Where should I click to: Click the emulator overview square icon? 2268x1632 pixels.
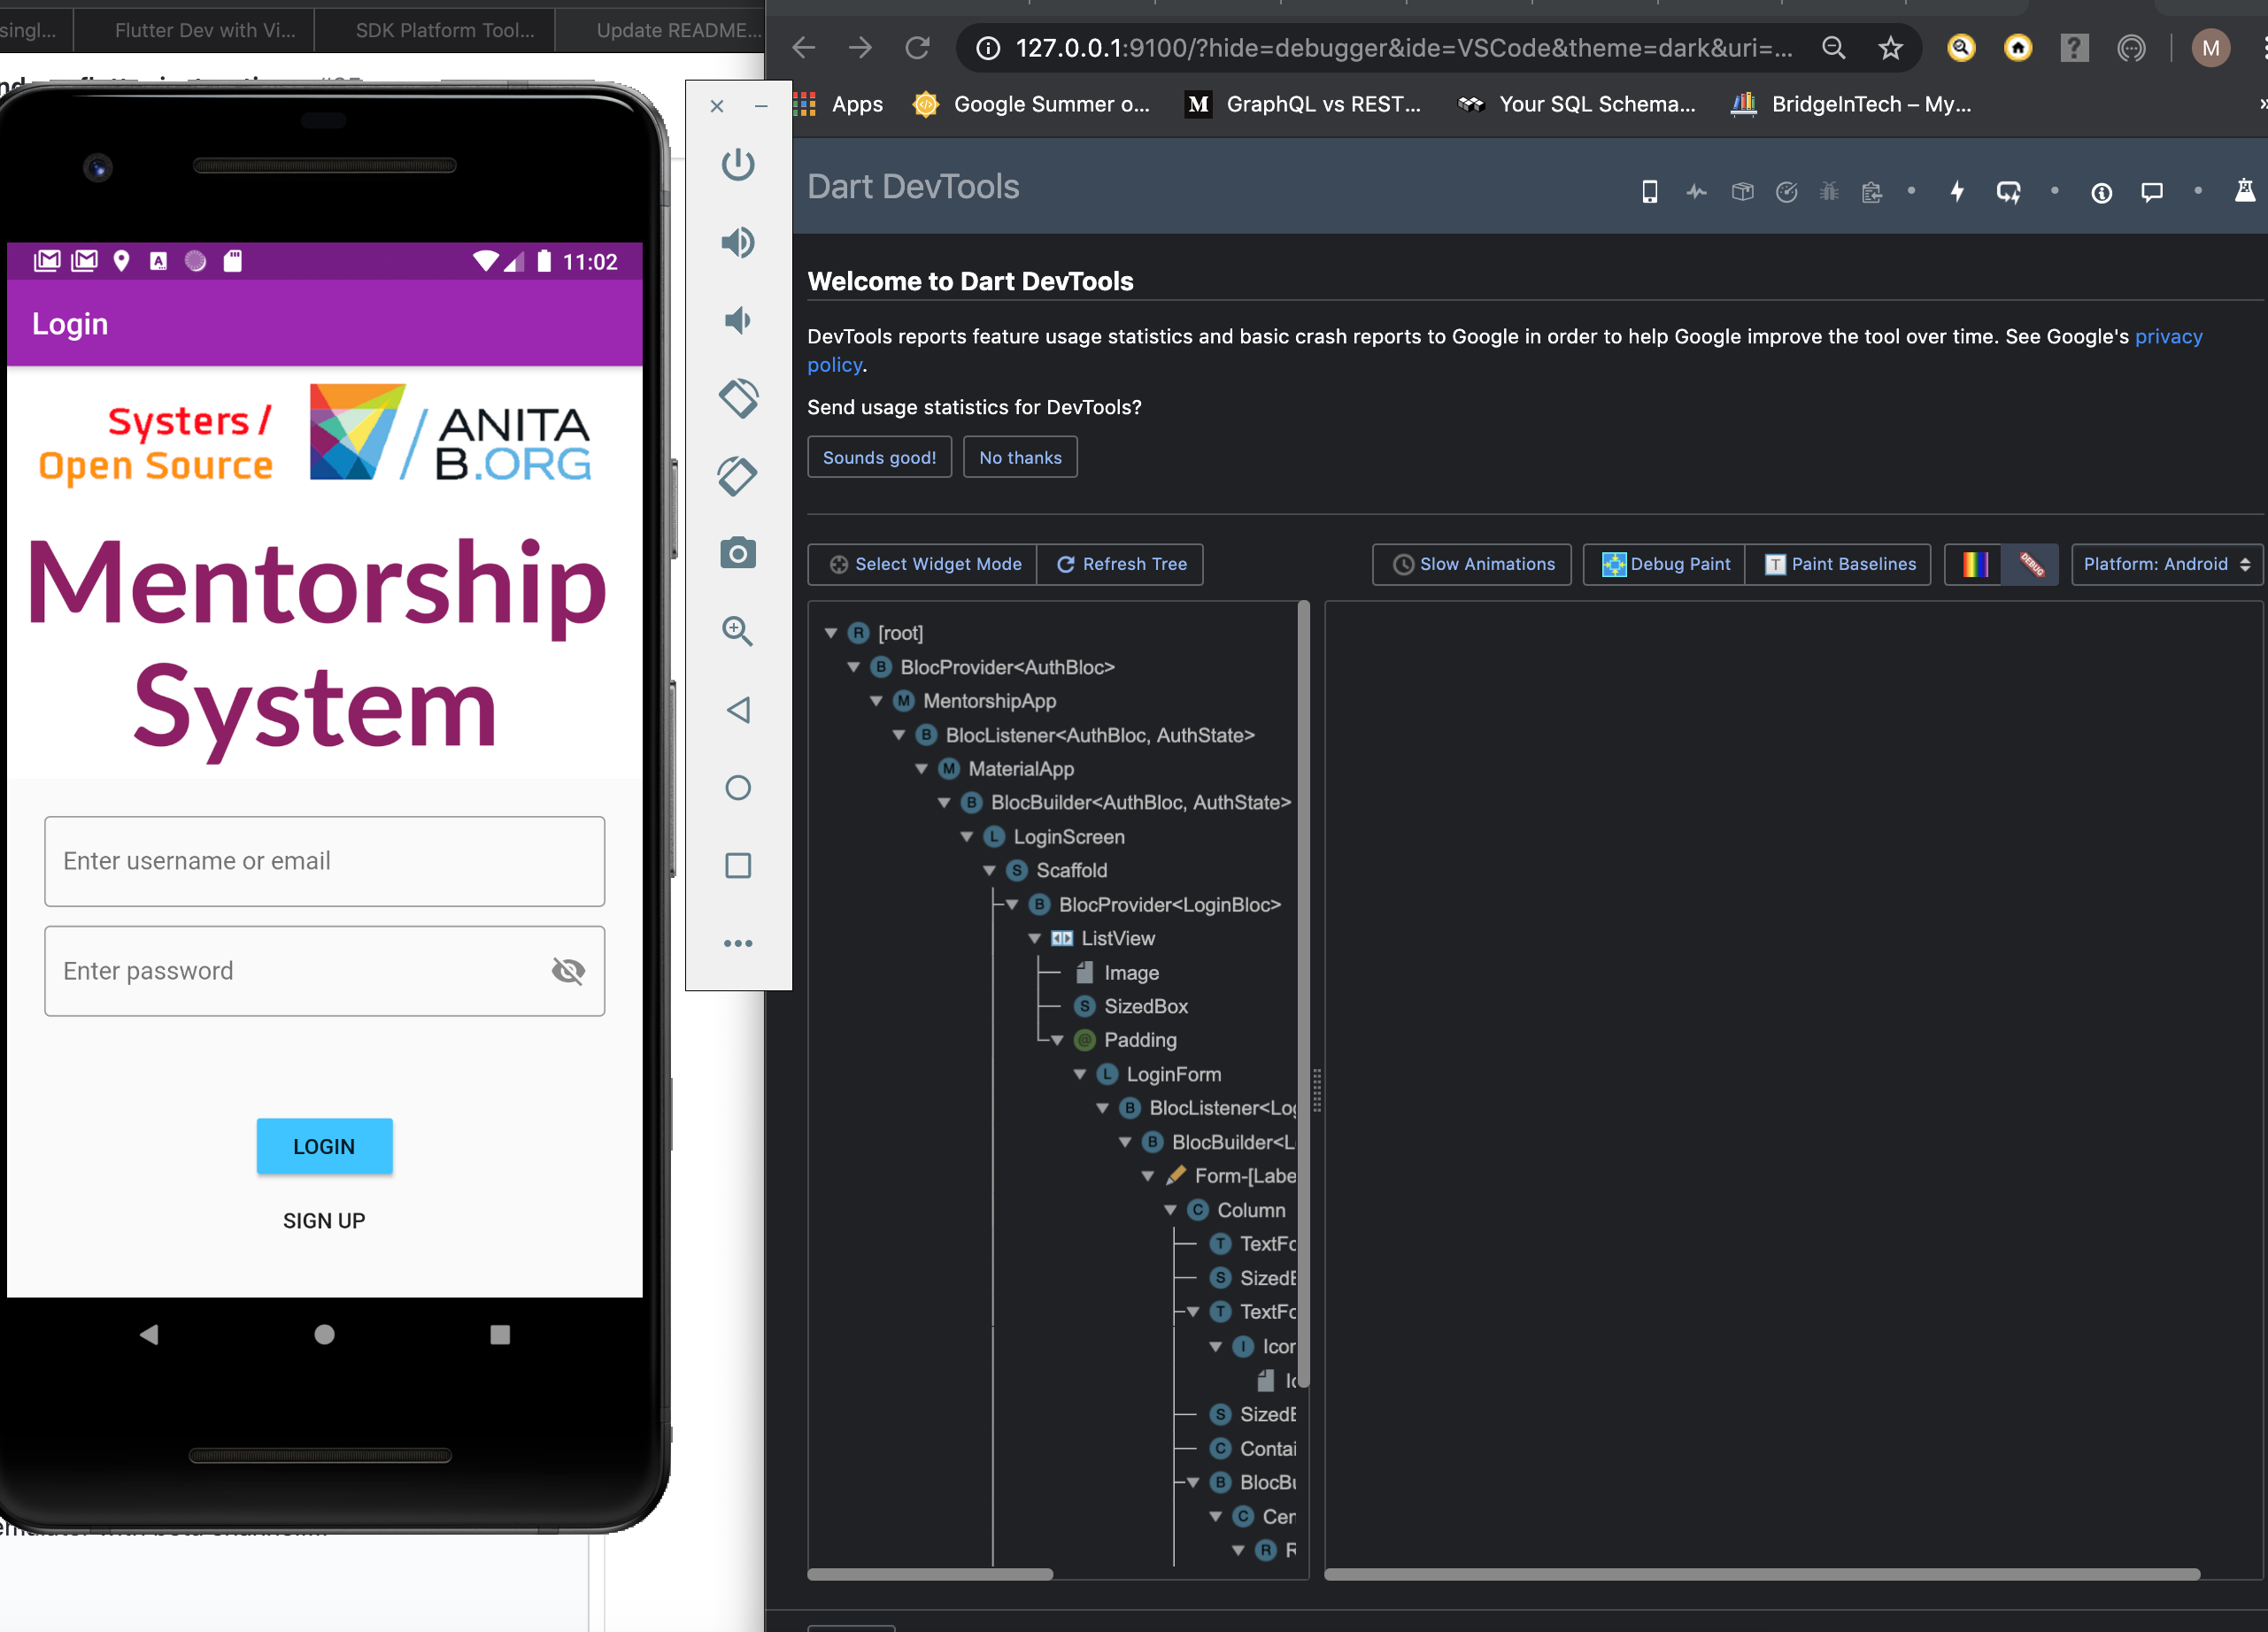[738, 866]
